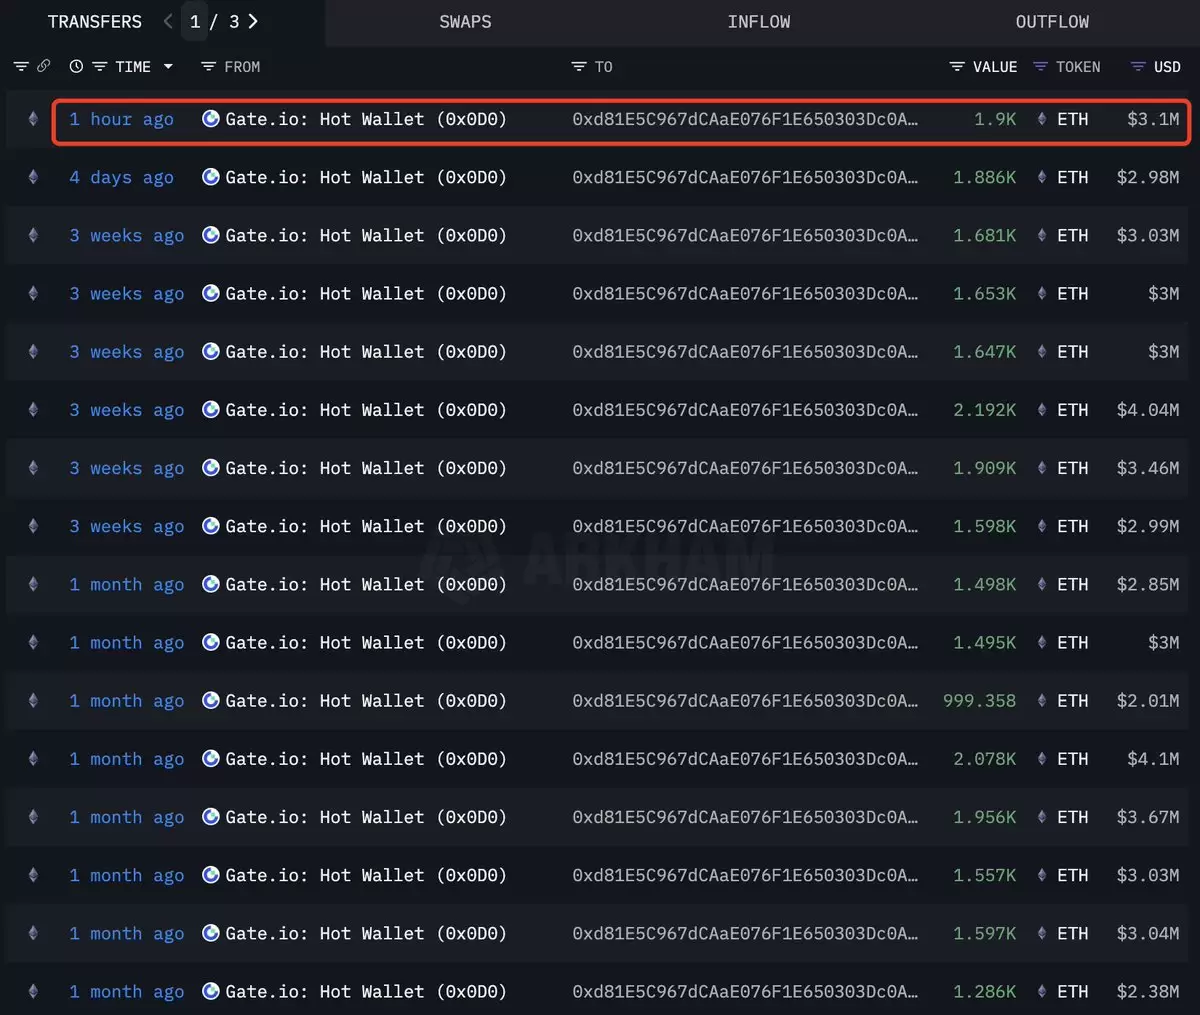Click the TOKEN column header label
Image resolution: width=1200 pixels, height=1015 pixels.
1078,66
